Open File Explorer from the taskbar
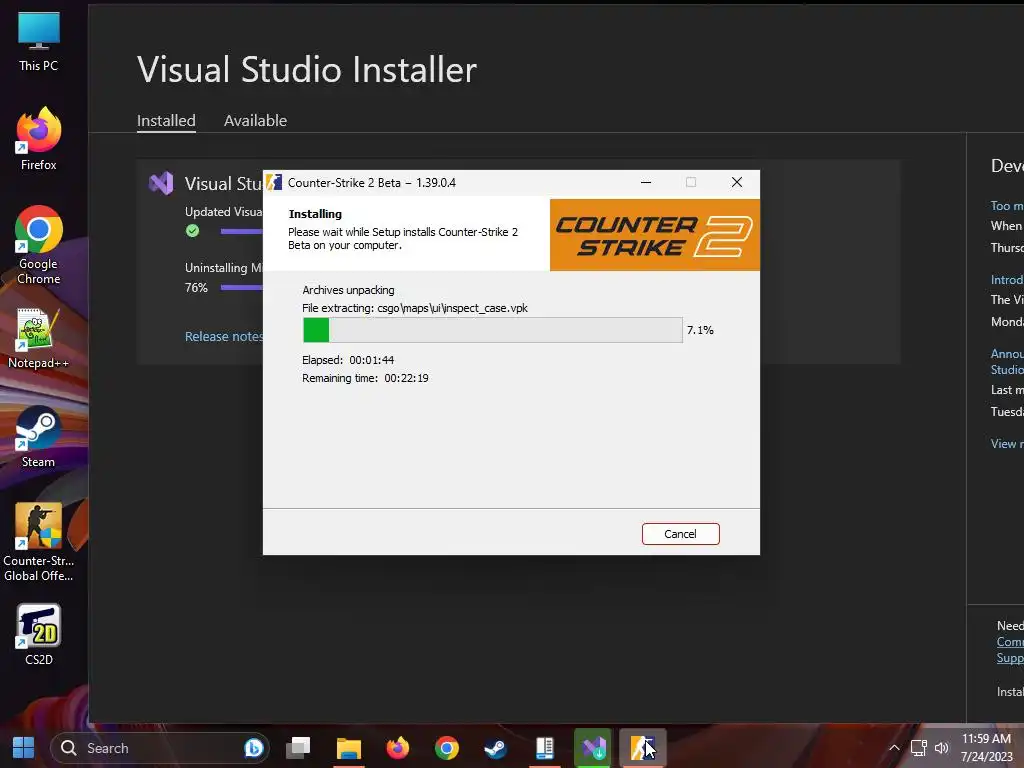 pos(349,748)
